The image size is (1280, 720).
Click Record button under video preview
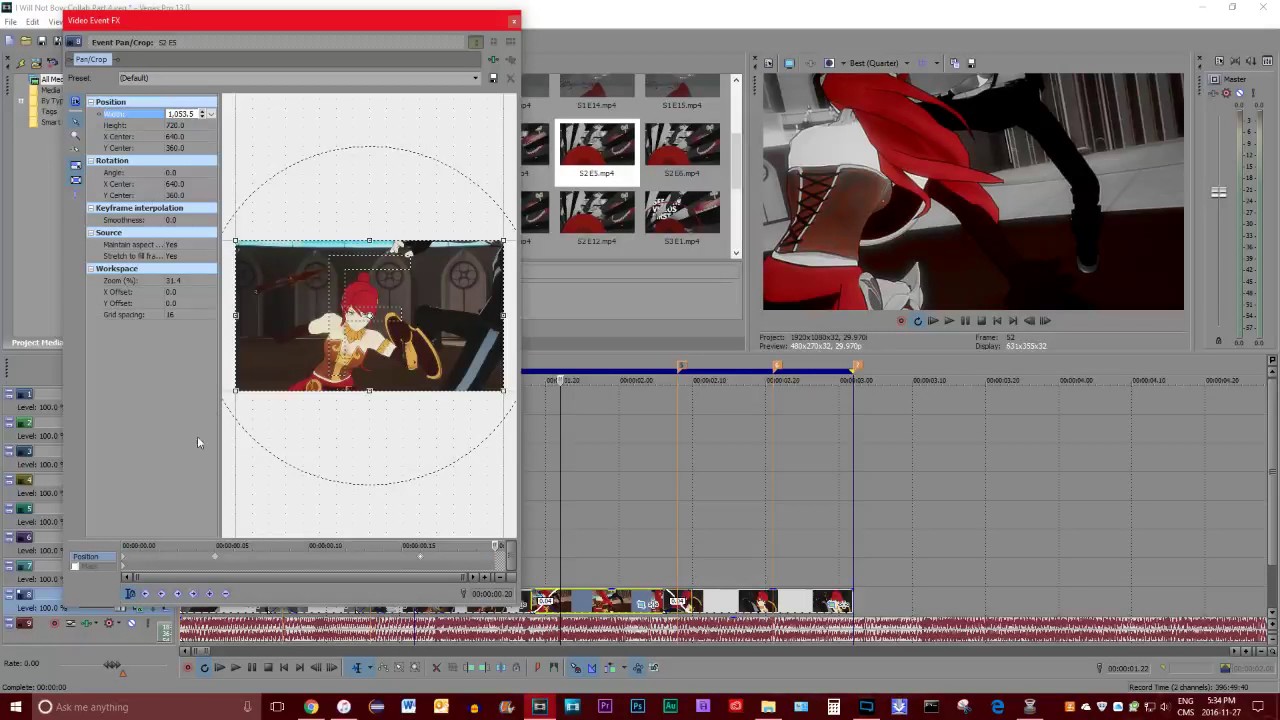point(901,321)
